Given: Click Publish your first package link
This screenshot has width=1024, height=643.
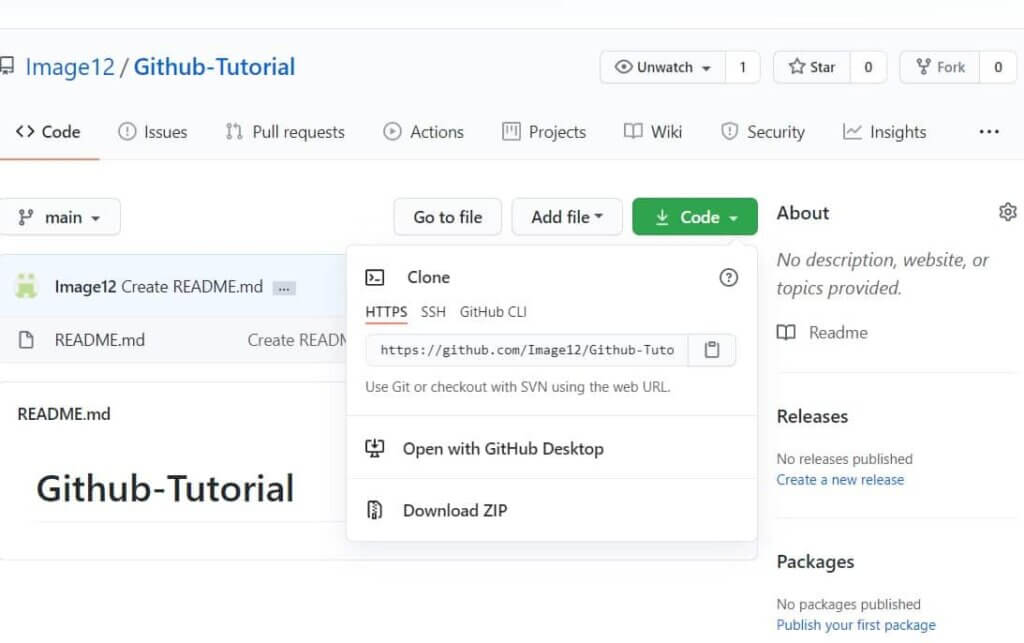Looking at the screenshot, I should tap(856, 625).
